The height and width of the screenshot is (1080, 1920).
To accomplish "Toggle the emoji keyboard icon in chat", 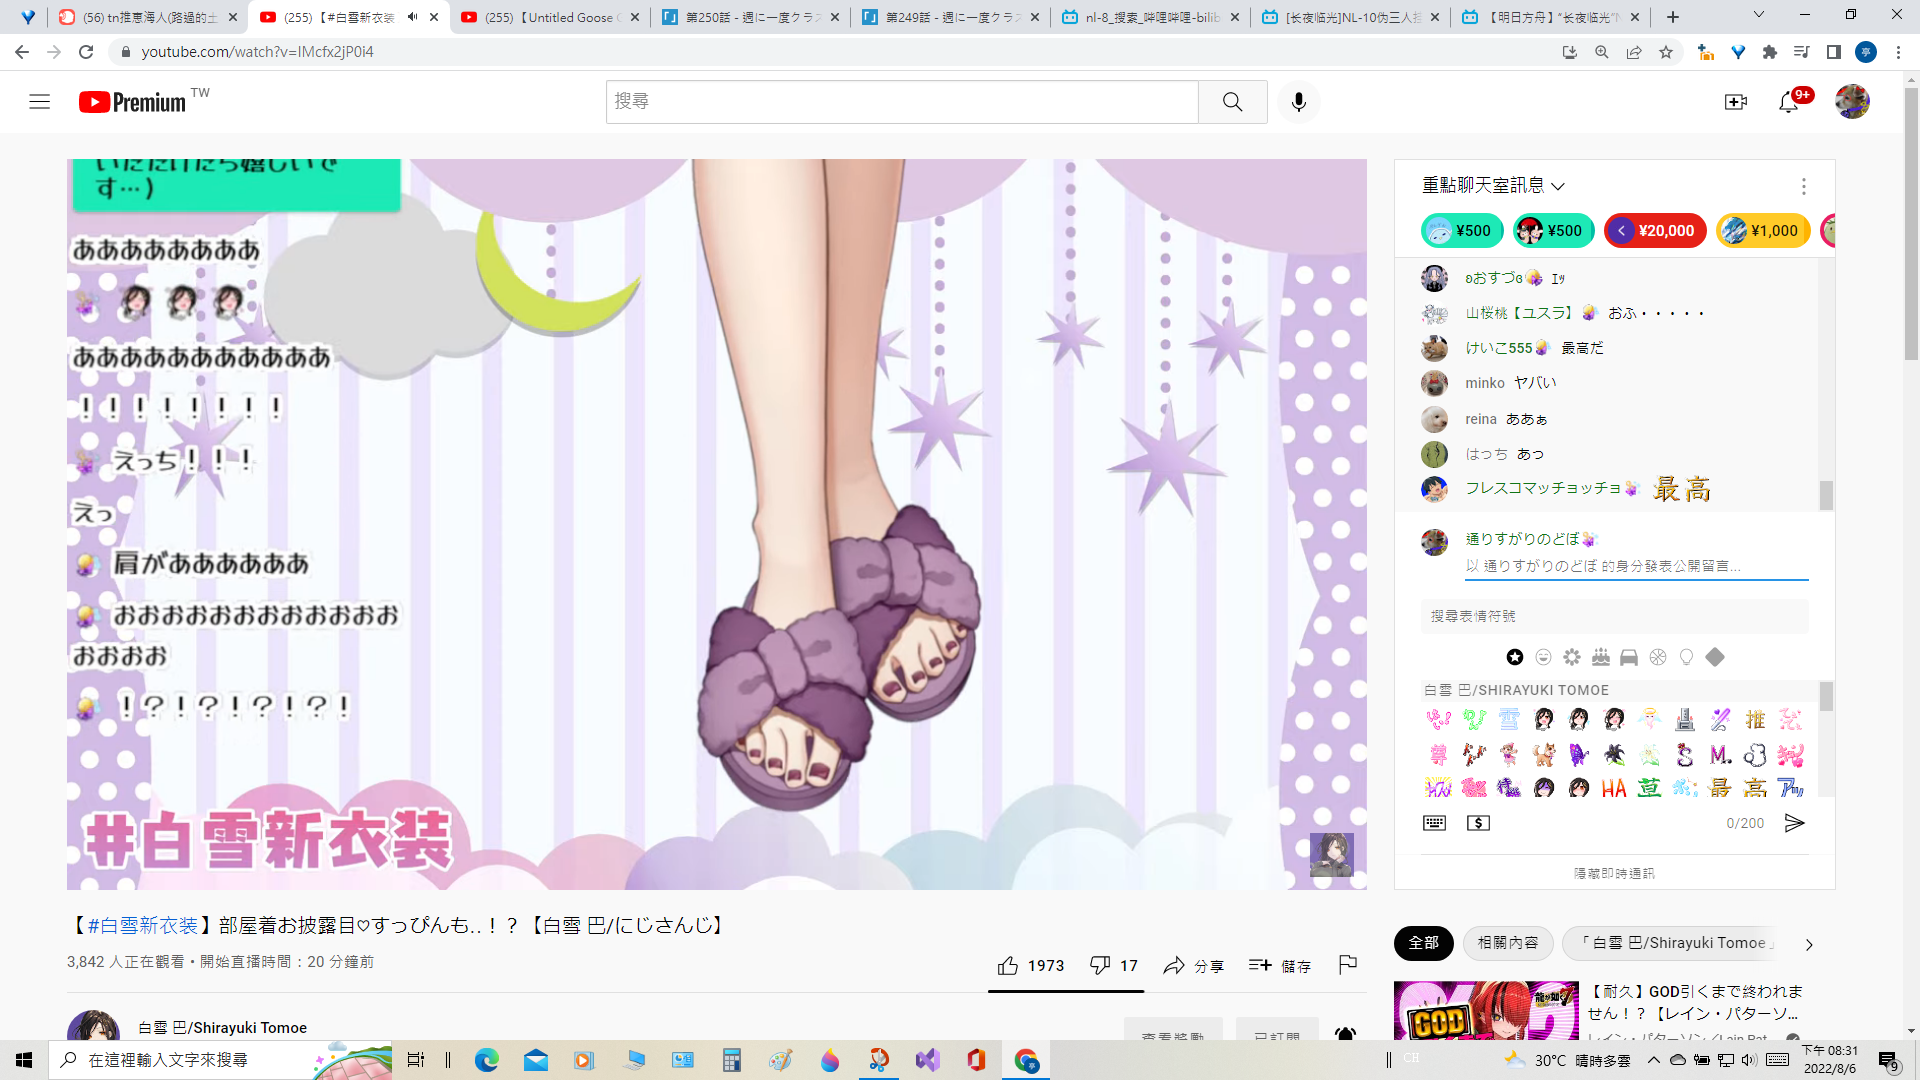I will click(1434, 823).
